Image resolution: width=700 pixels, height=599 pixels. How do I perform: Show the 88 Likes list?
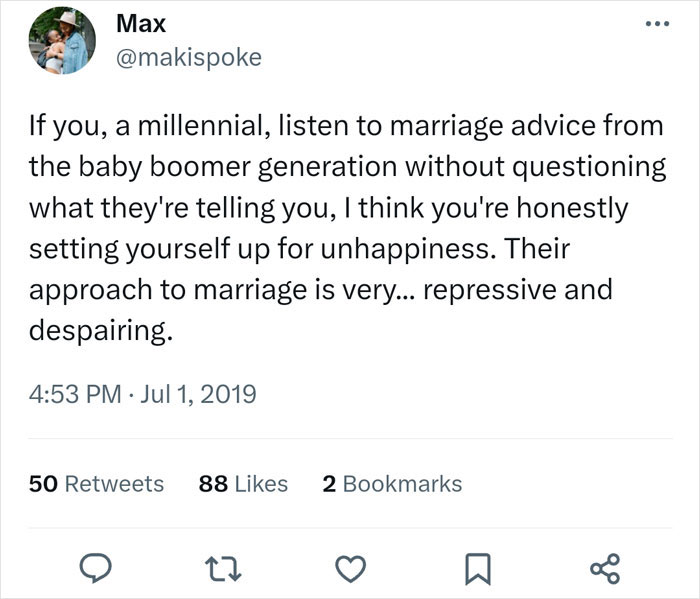(x=243, y=484)
